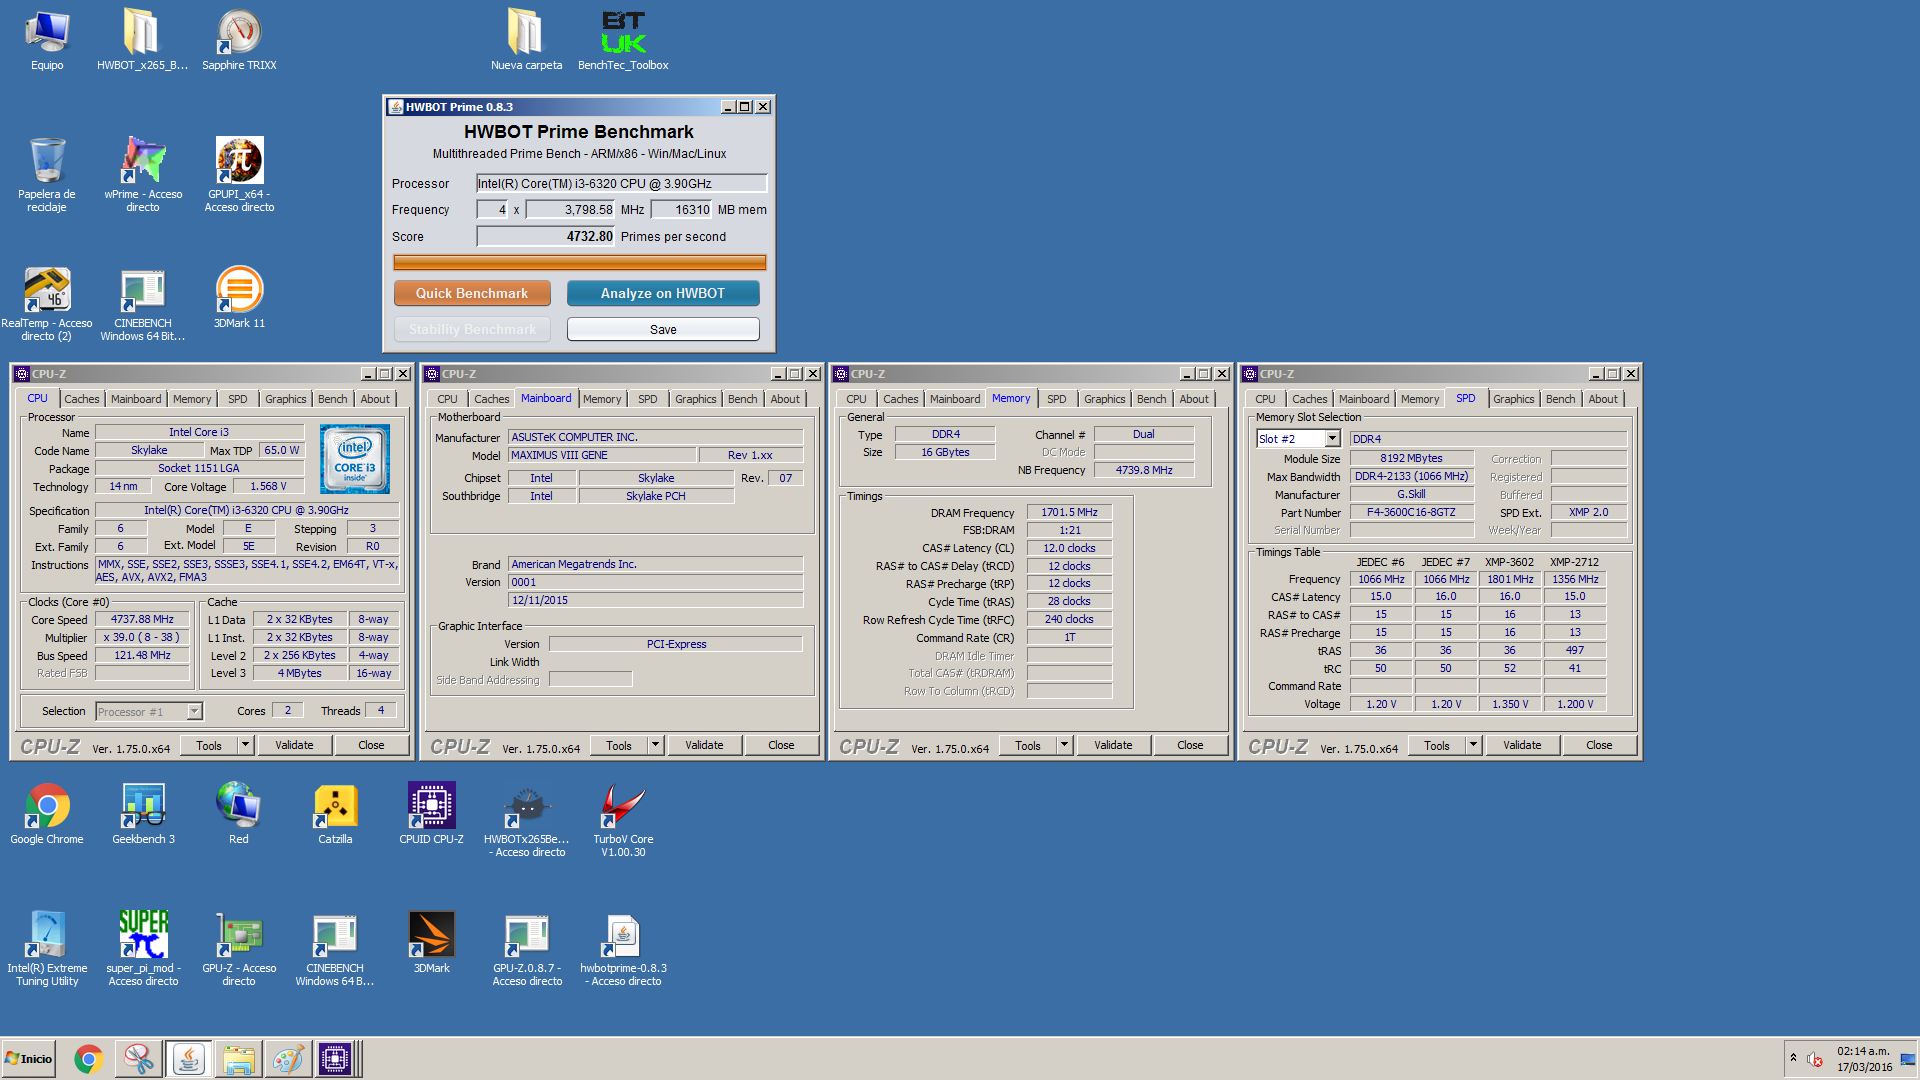
Task: Click the Inicio start button
Action: tap(28, 1059)
